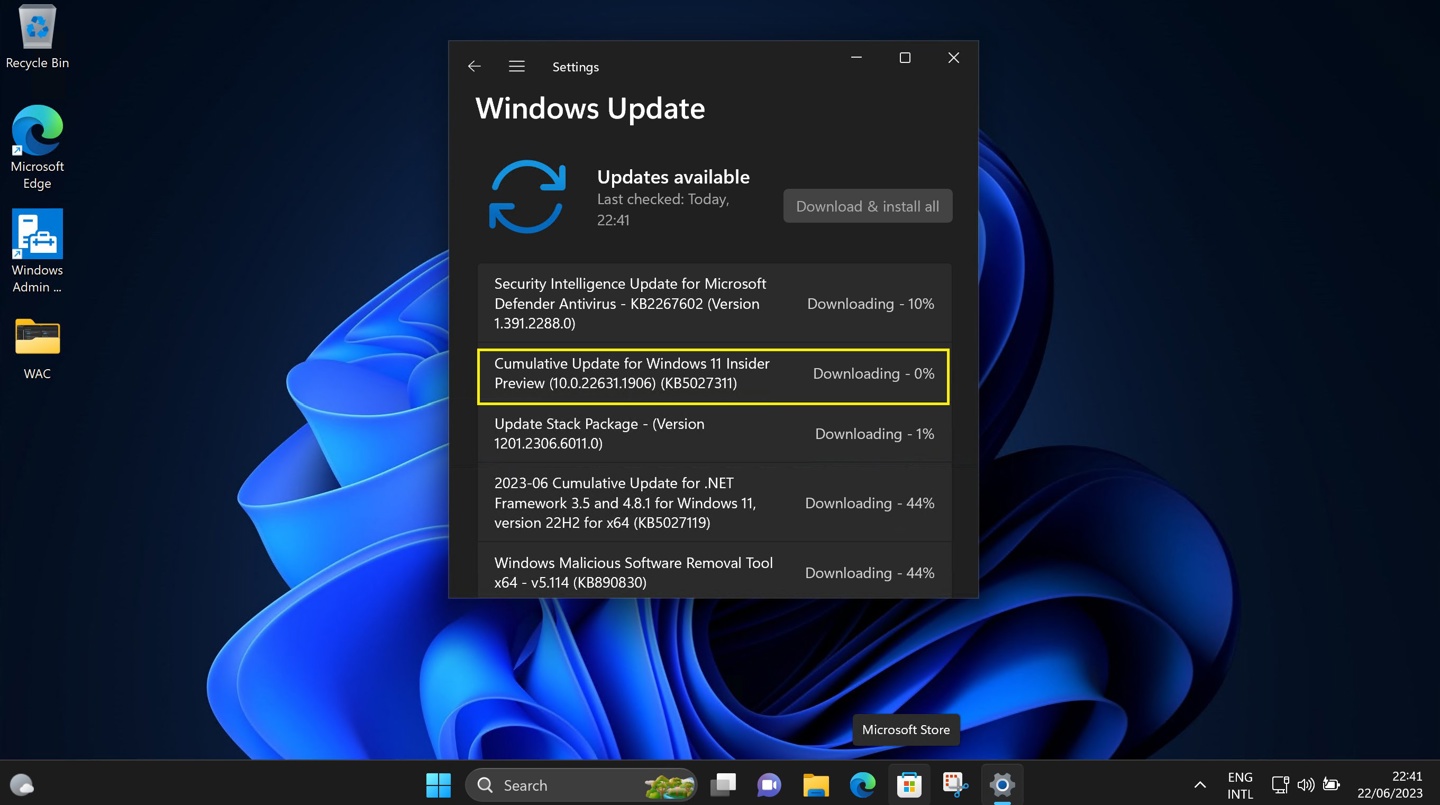Open volume settings from the system tray
The image size is (1440, 805).
[x=1306, y=785]
